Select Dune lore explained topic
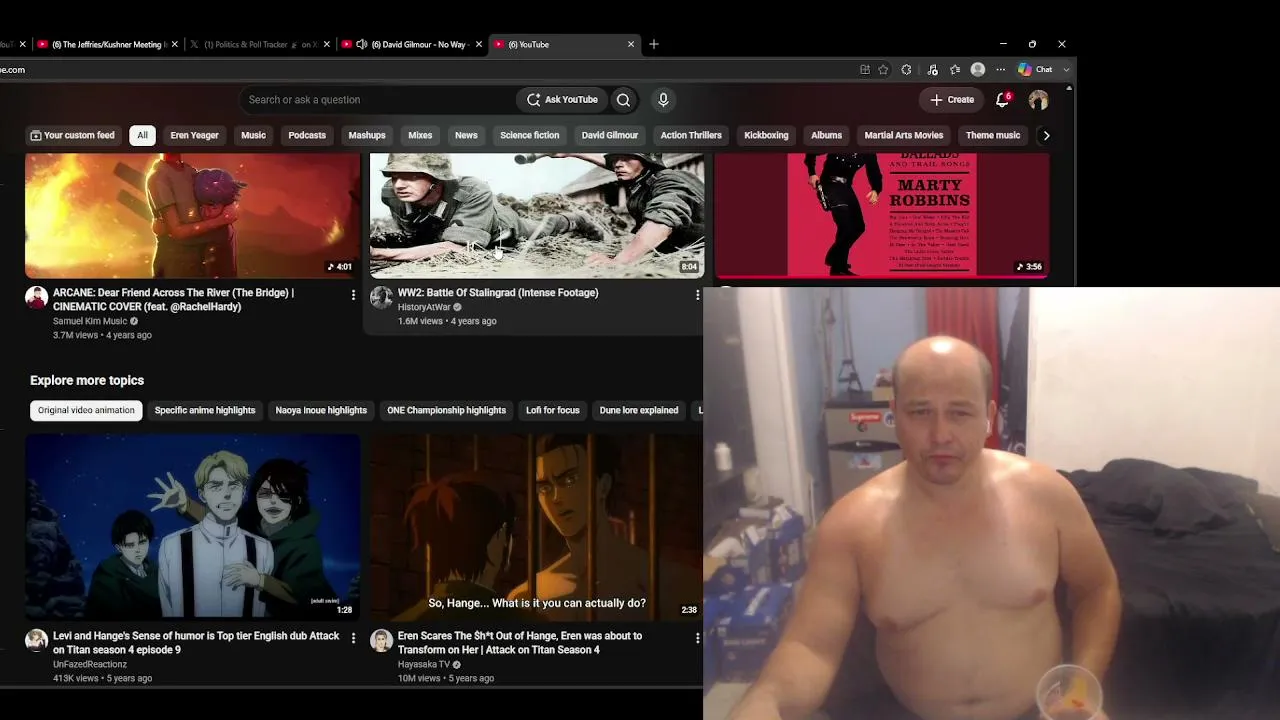This screenshot has height=720, width=1280. 639,410
